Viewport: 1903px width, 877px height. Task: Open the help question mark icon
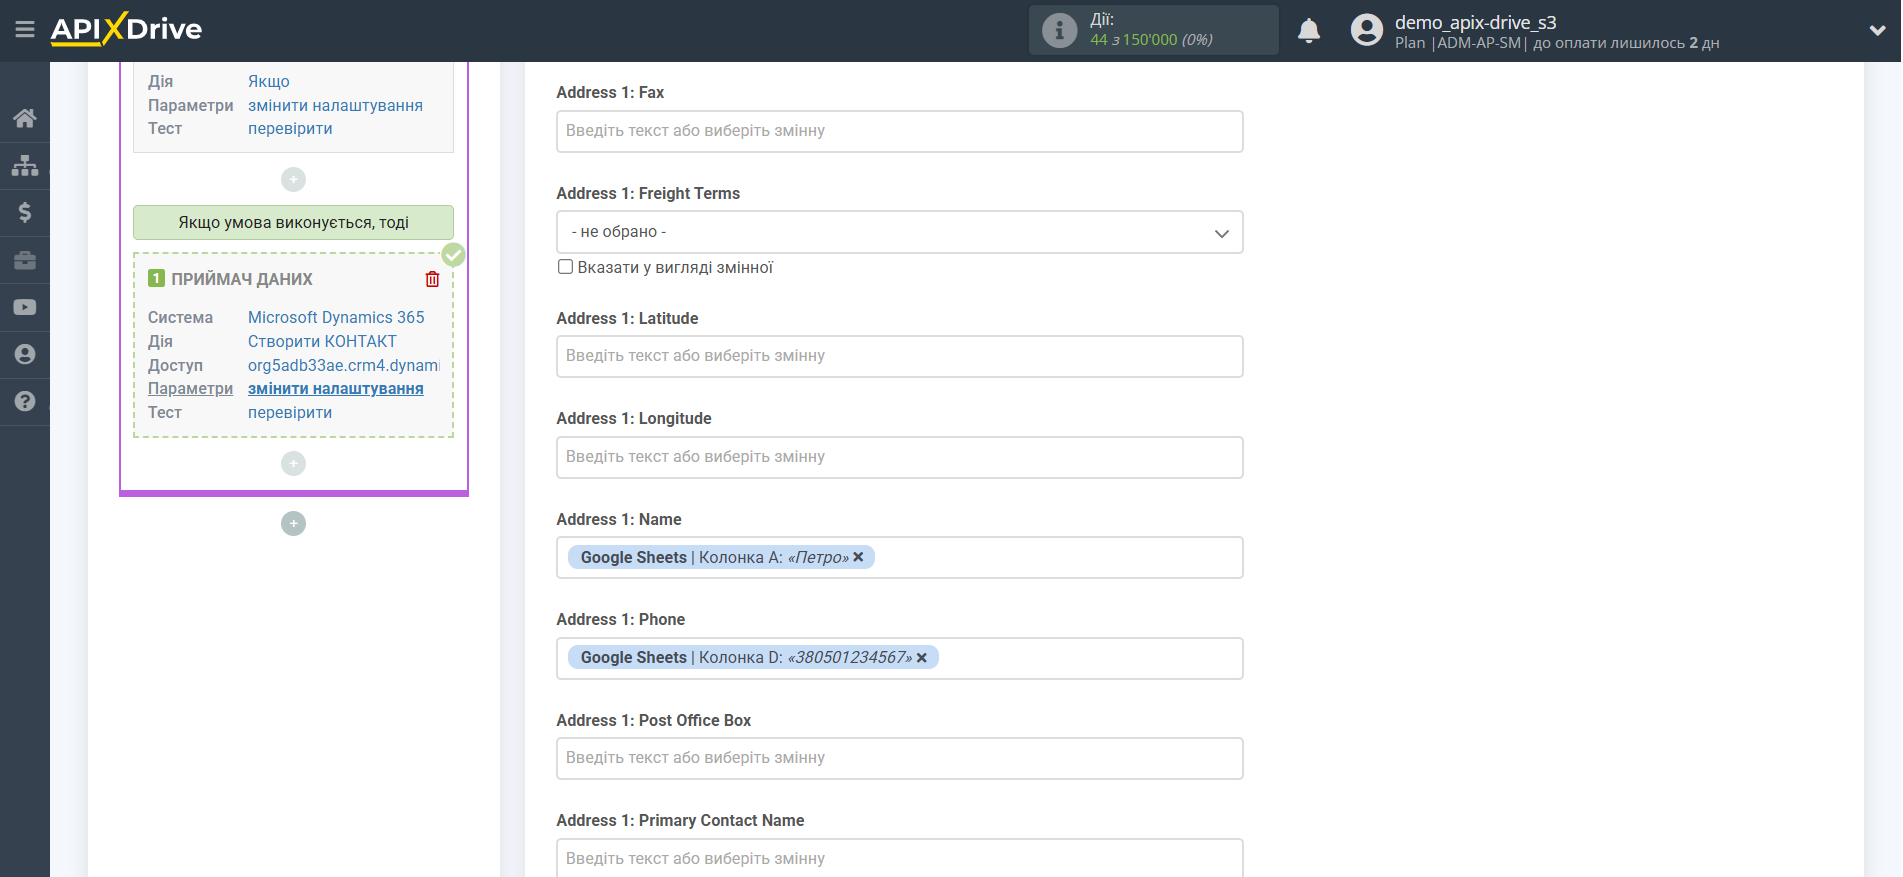click(x=25, y=401)
